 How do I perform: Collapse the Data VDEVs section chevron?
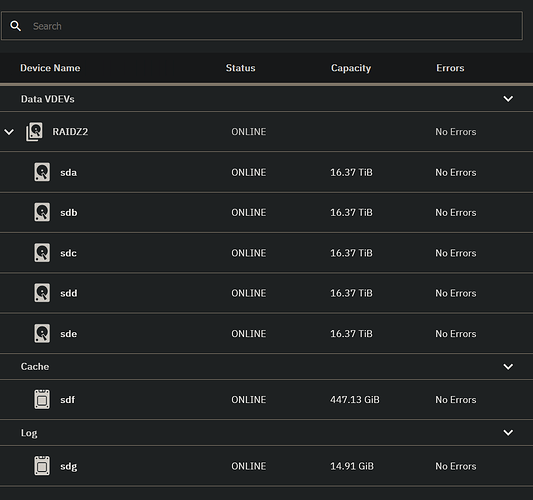pos(508,99)
